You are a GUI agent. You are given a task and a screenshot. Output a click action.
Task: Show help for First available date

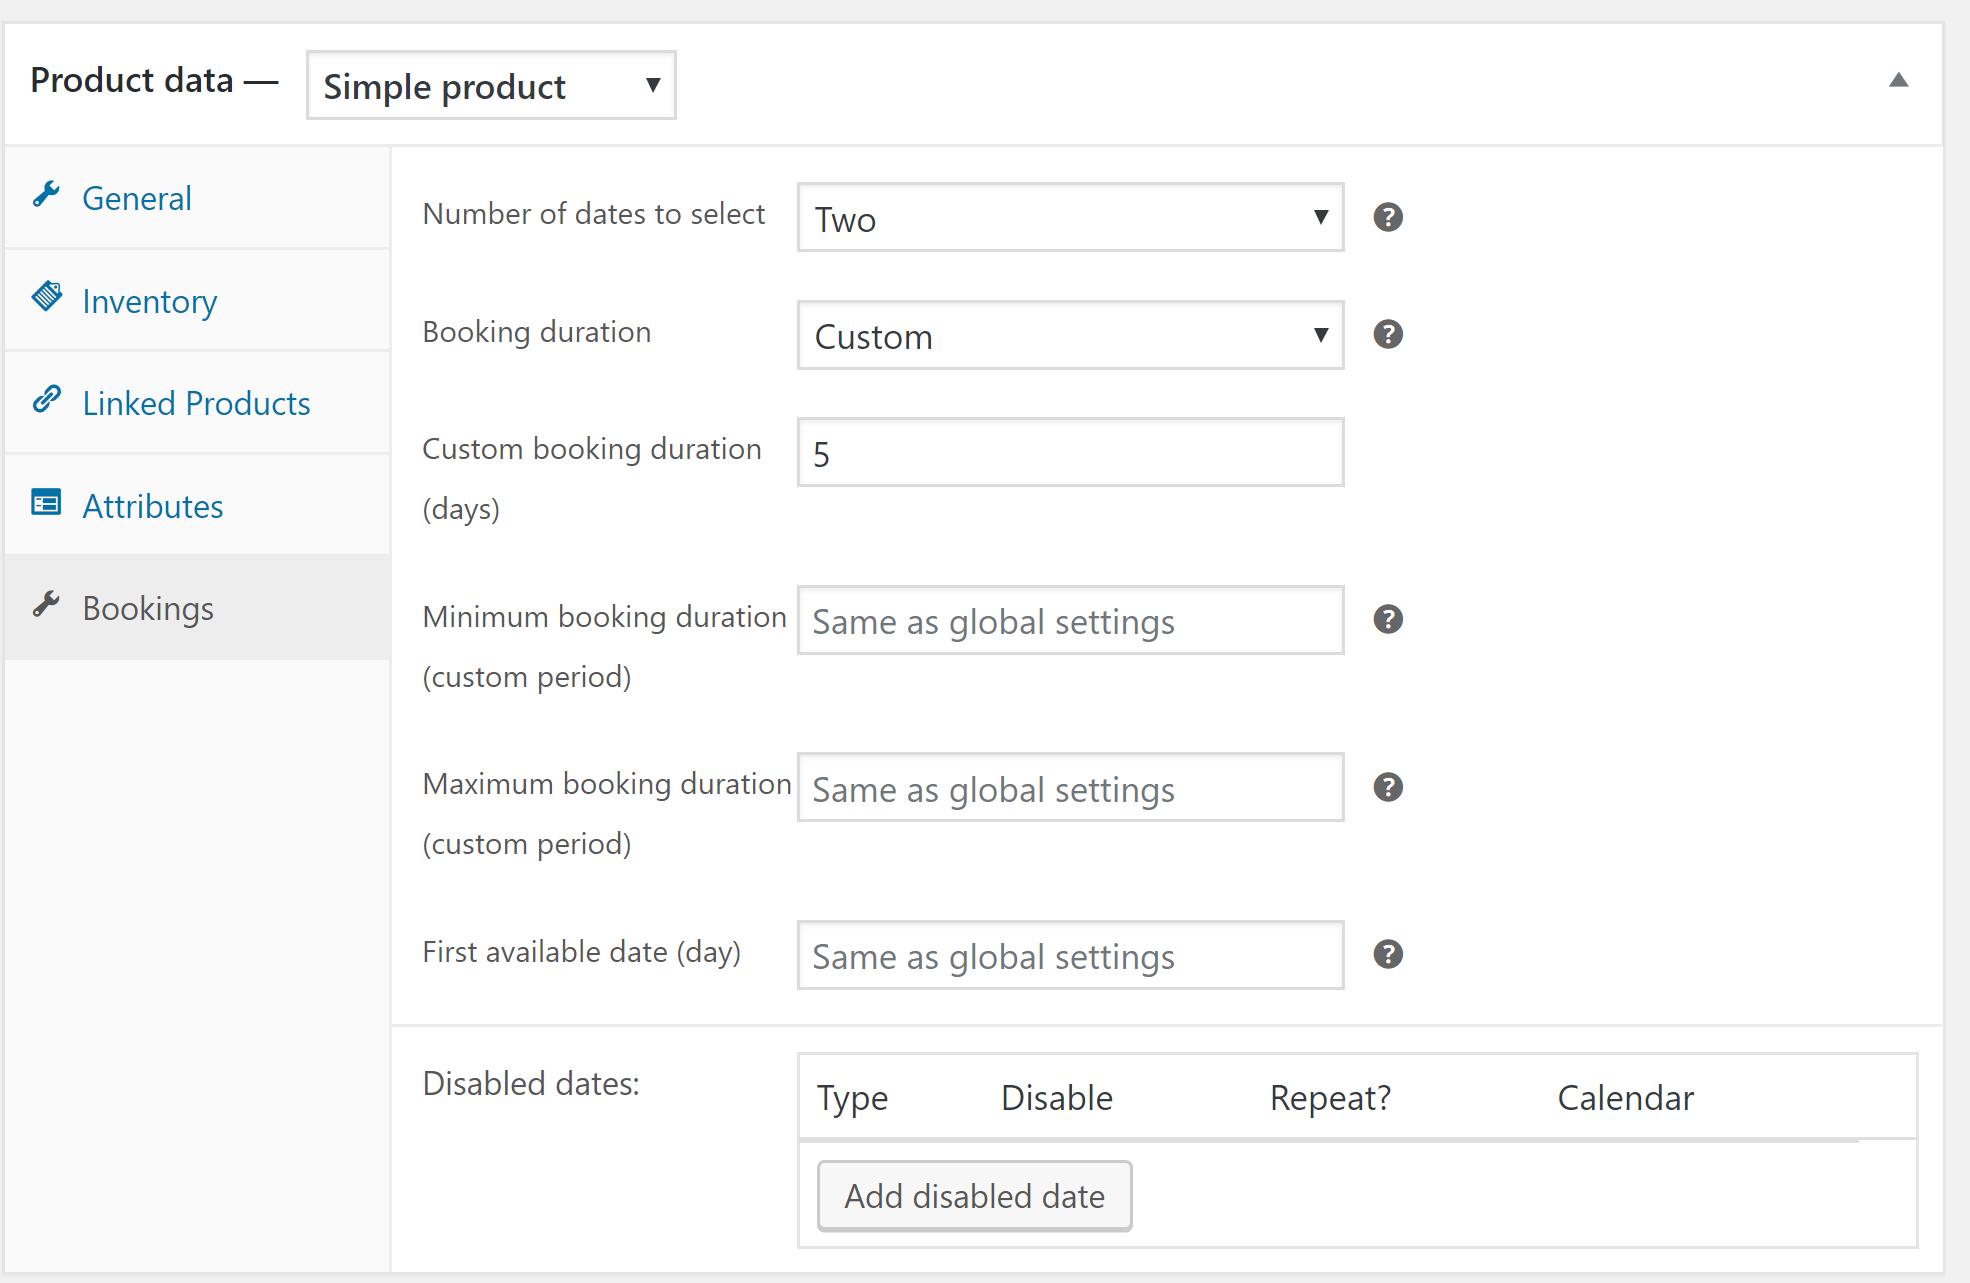coord(1387,955)
